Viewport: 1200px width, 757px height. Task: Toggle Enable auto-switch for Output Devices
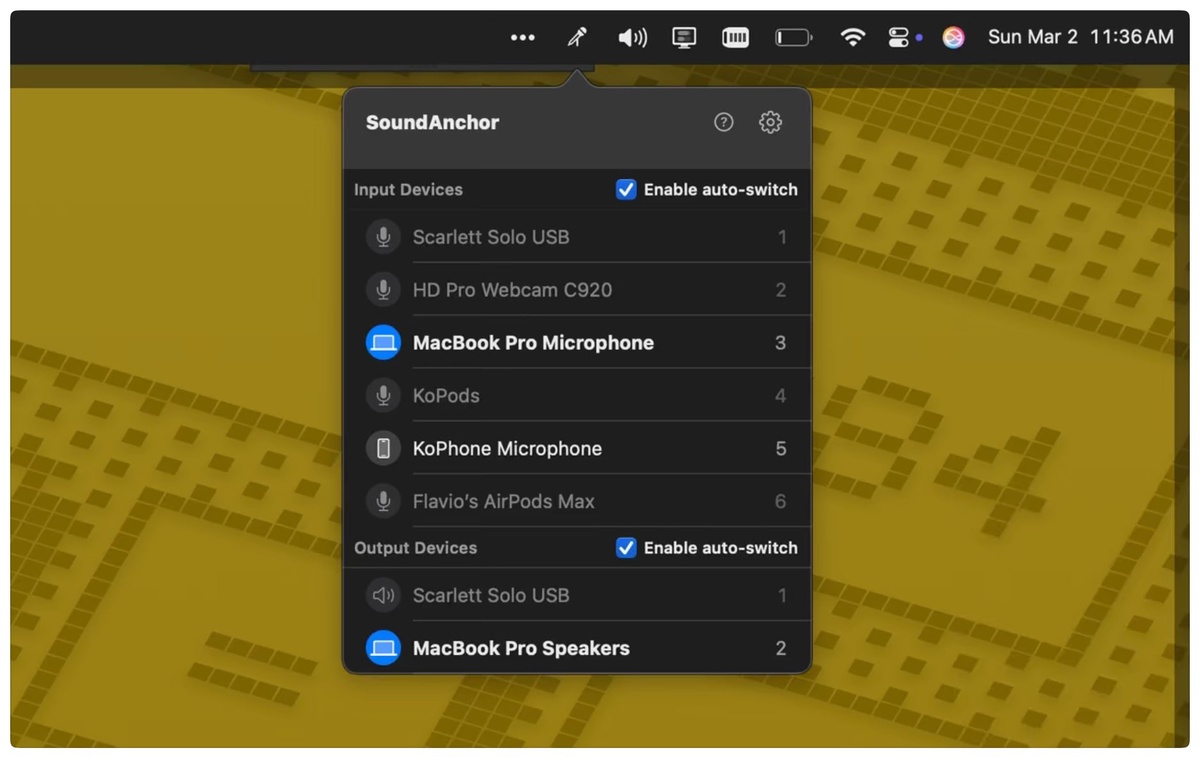(626, 548)
